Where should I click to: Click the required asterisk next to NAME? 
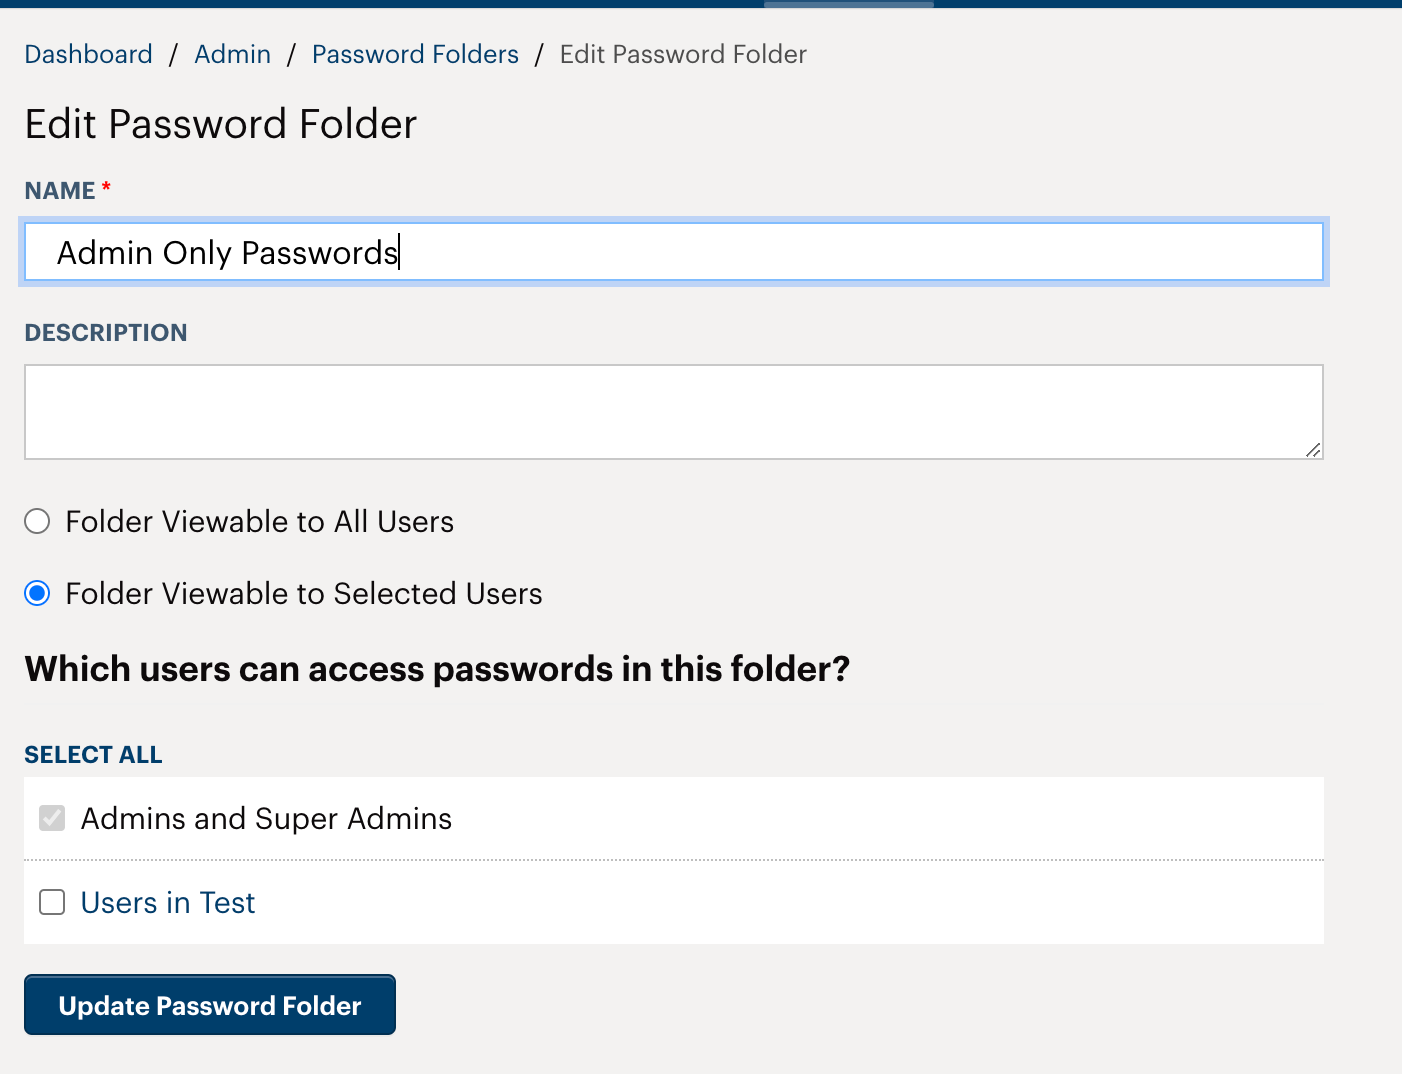click(106, 186)
